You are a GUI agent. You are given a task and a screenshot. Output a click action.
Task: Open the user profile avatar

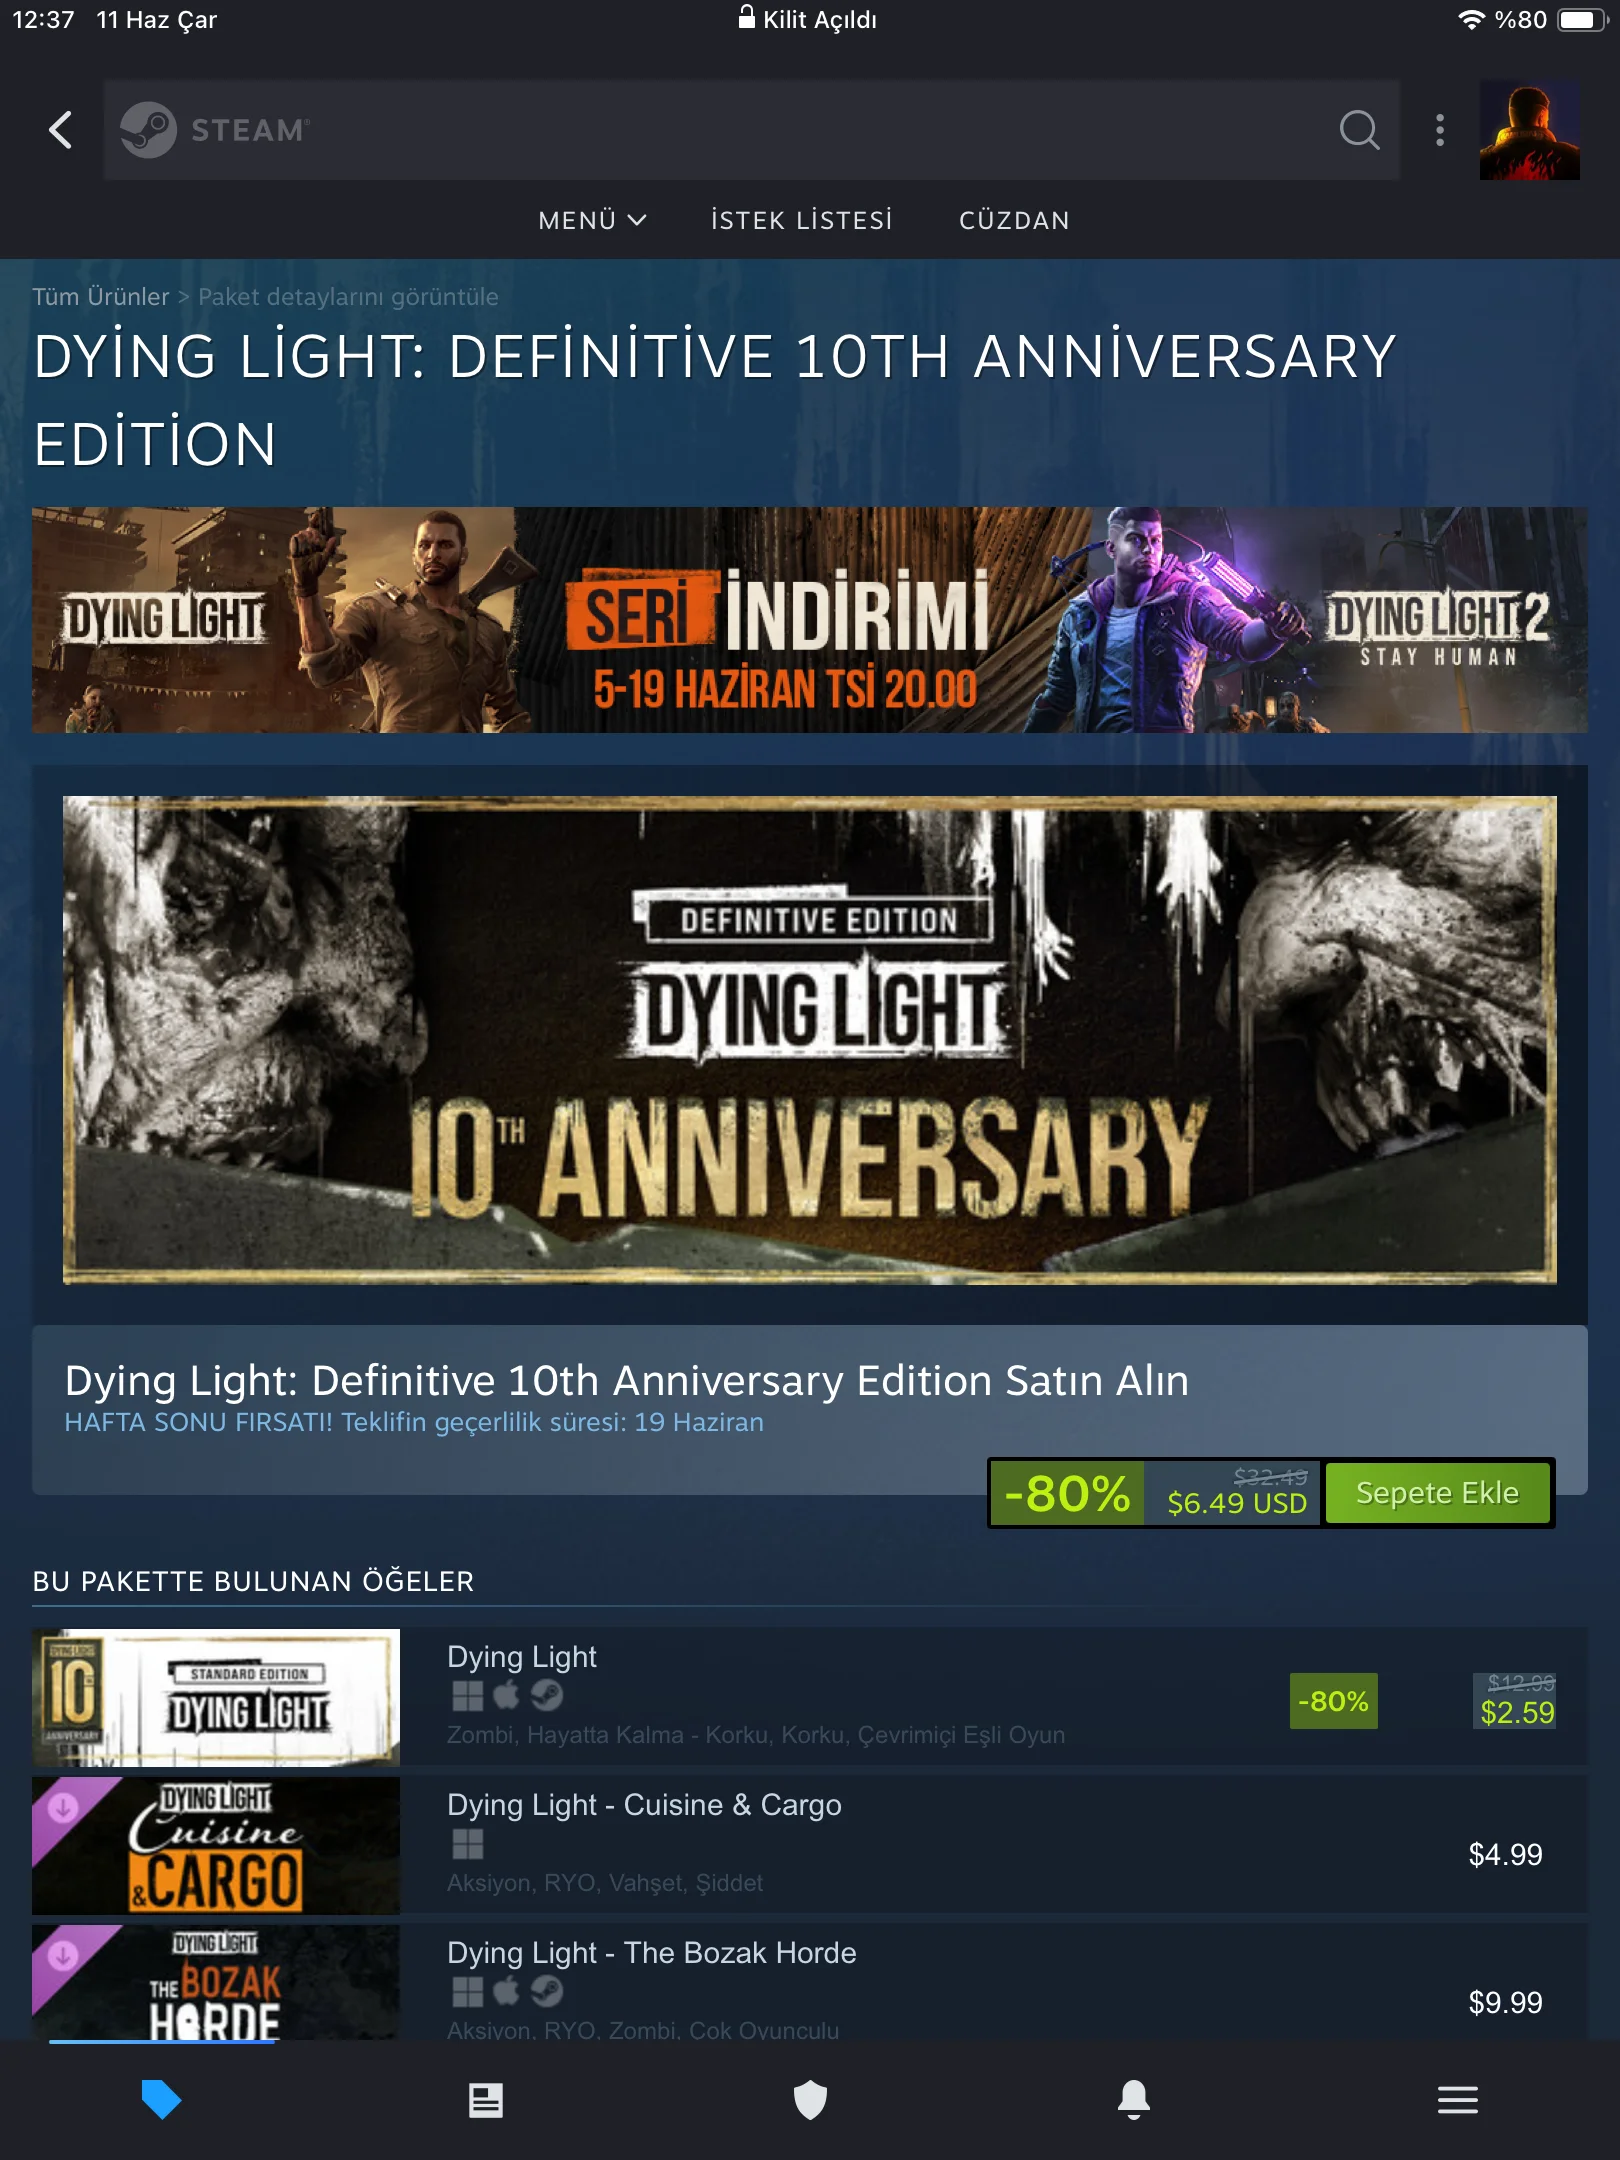[1530, 130]
